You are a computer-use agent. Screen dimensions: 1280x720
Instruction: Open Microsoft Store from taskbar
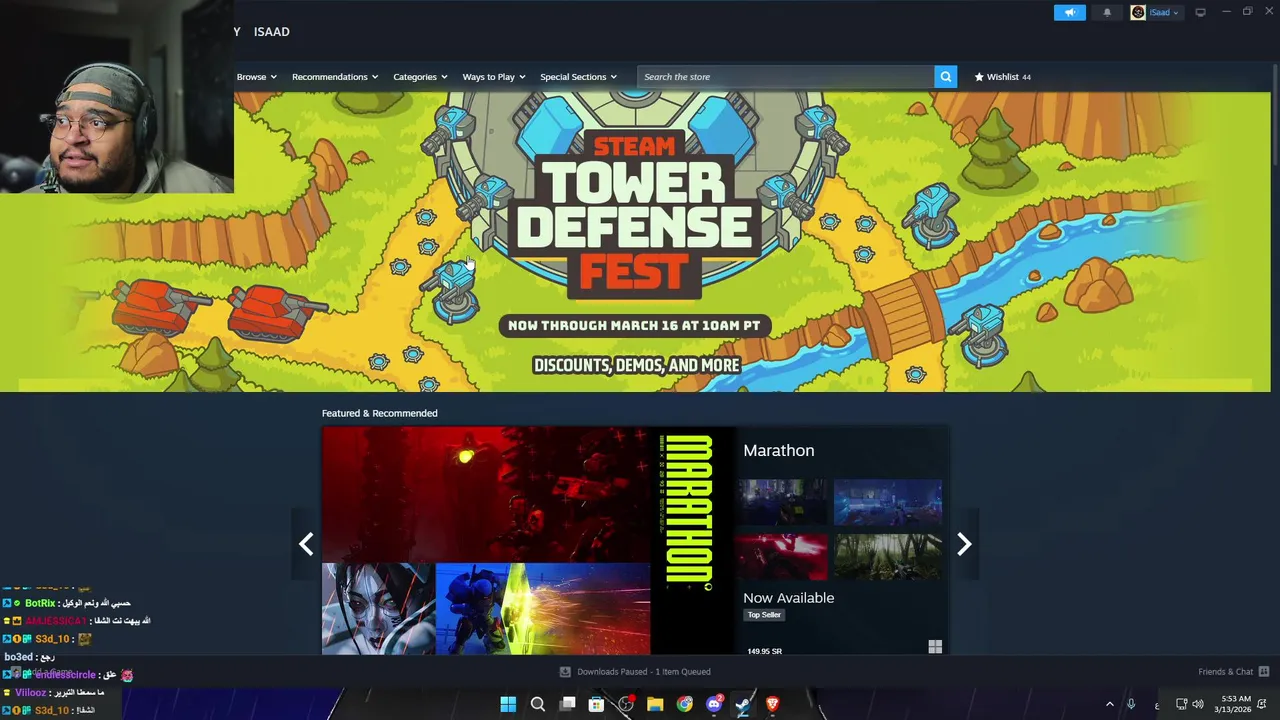pyautogui.click(x=596, y=704)
